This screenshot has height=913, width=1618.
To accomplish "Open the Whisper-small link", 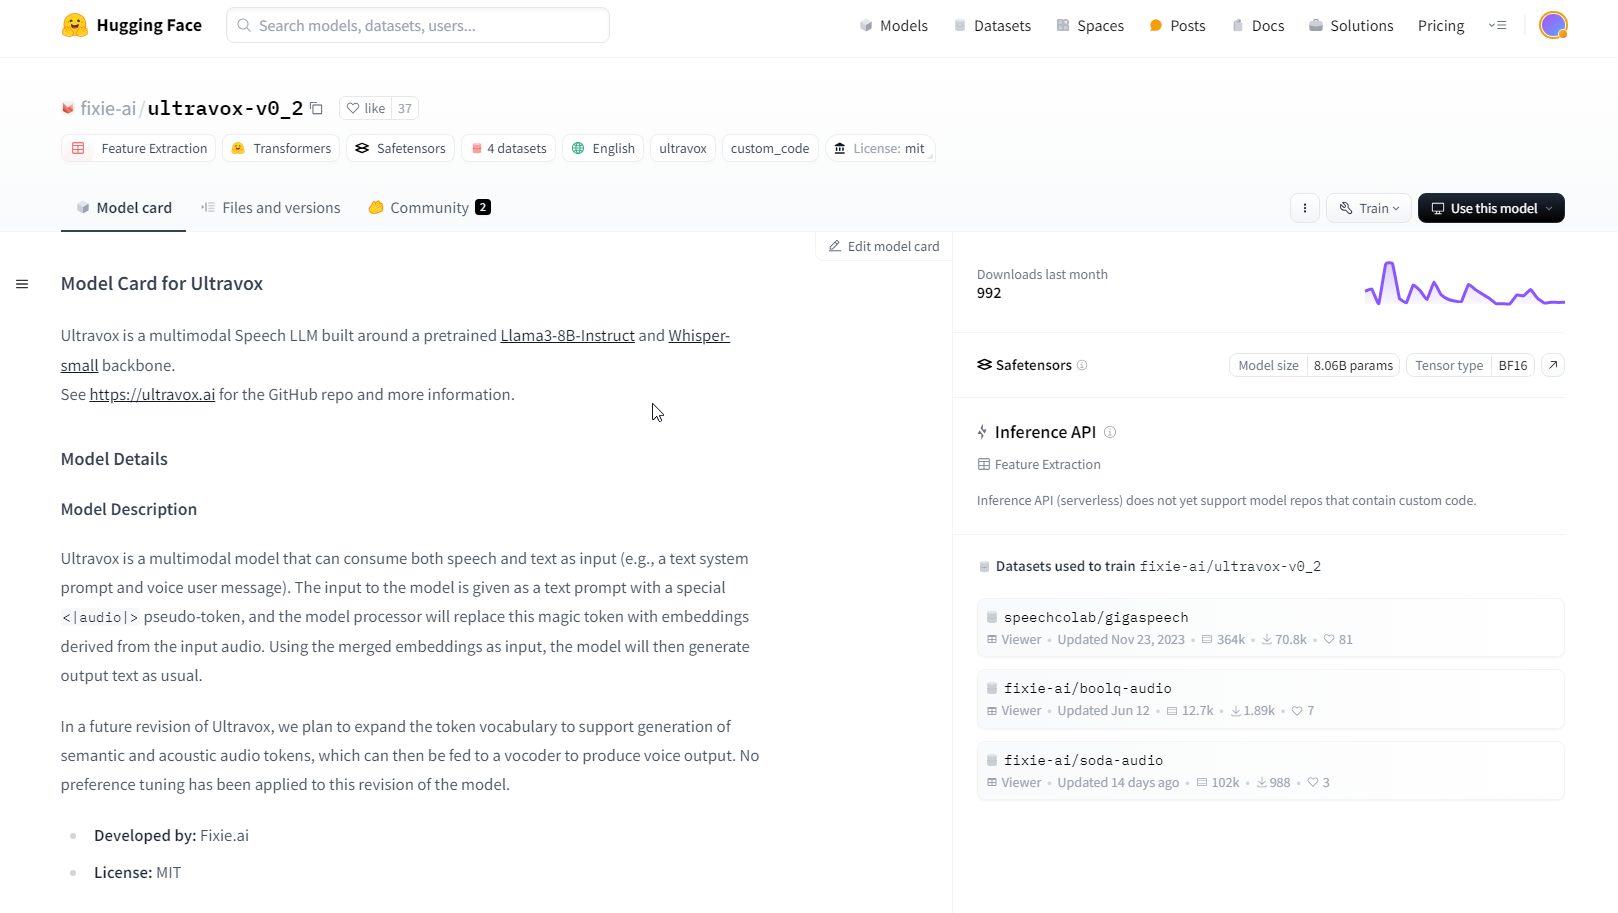I will pyautogui.click(x=699, y=336).
